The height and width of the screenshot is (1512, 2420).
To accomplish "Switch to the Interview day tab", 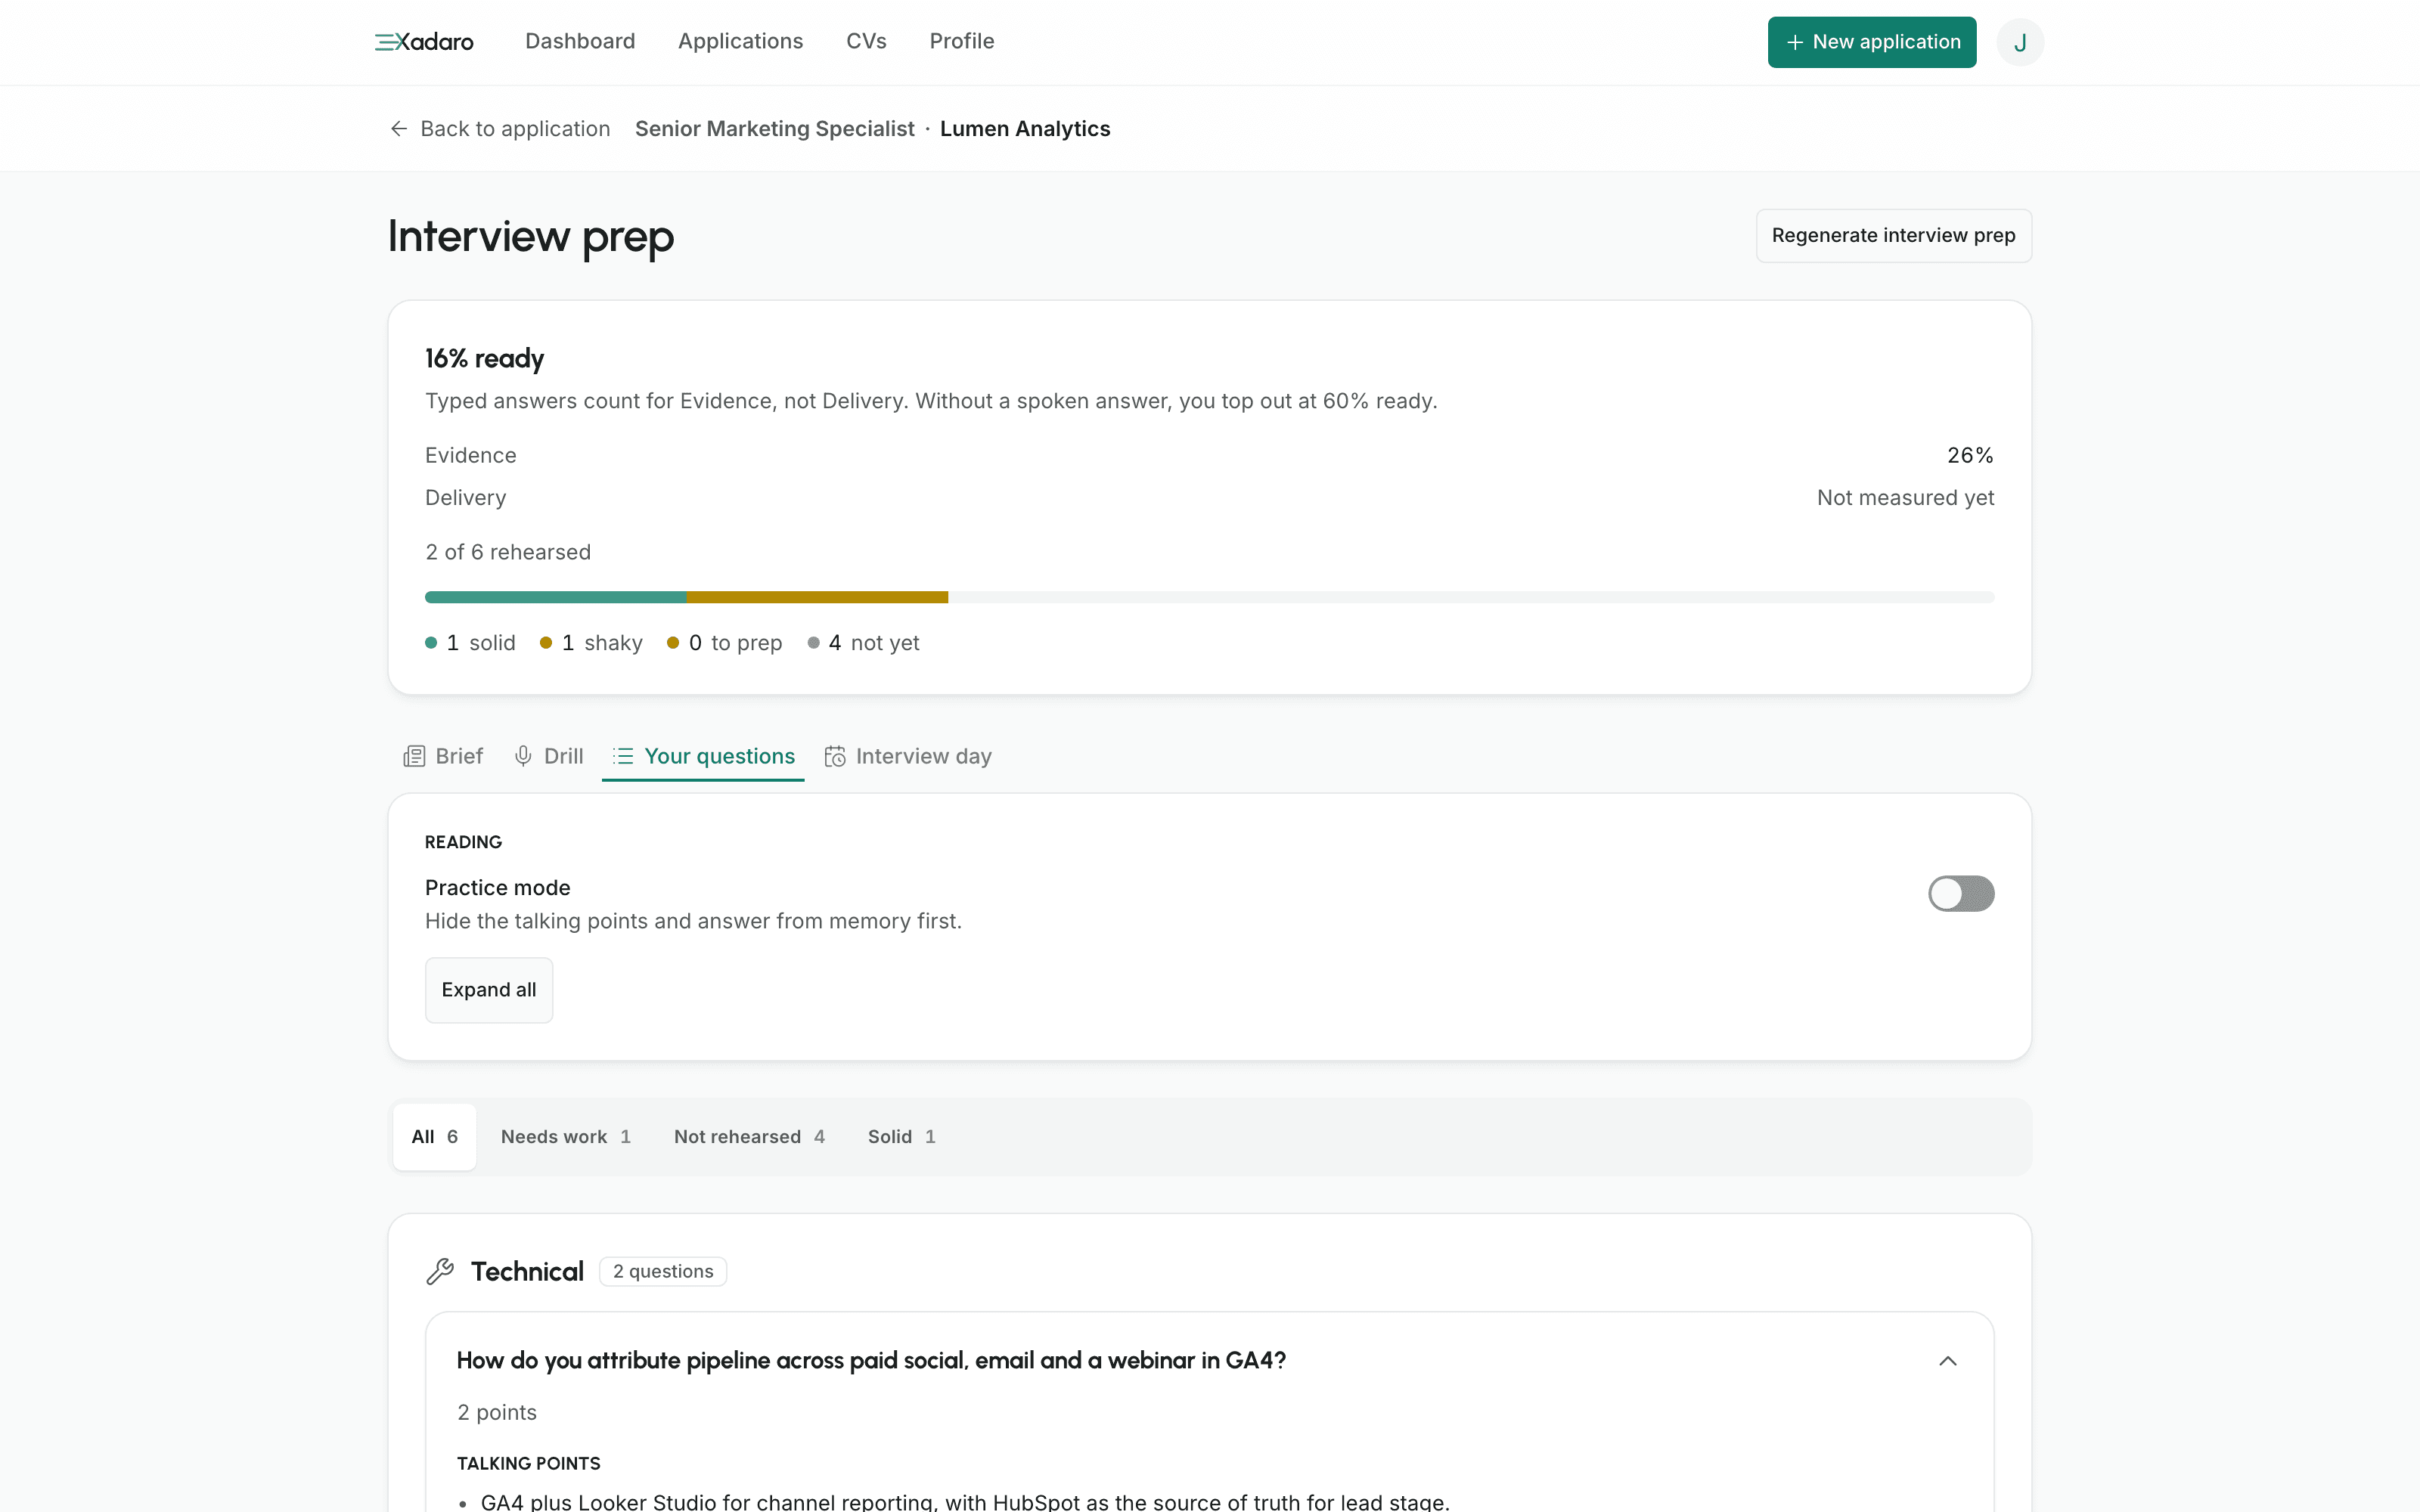I will pos(908,756).
